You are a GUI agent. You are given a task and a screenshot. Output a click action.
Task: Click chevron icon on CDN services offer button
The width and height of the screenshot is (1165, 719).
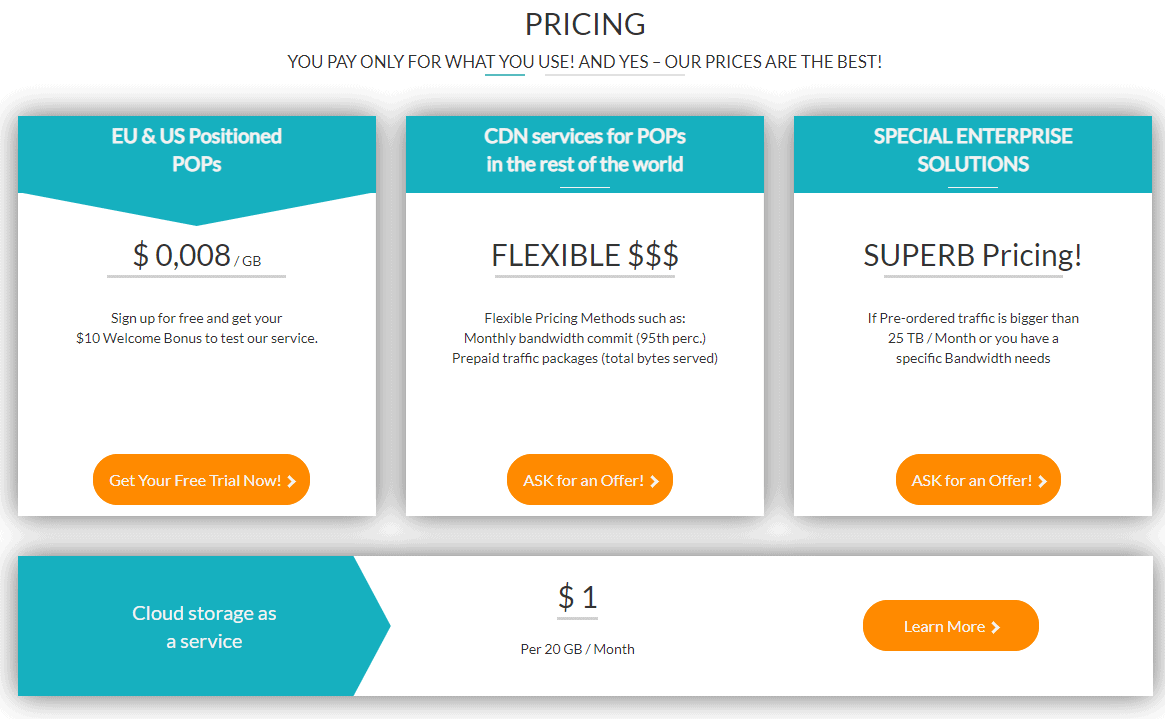point(655,481)
